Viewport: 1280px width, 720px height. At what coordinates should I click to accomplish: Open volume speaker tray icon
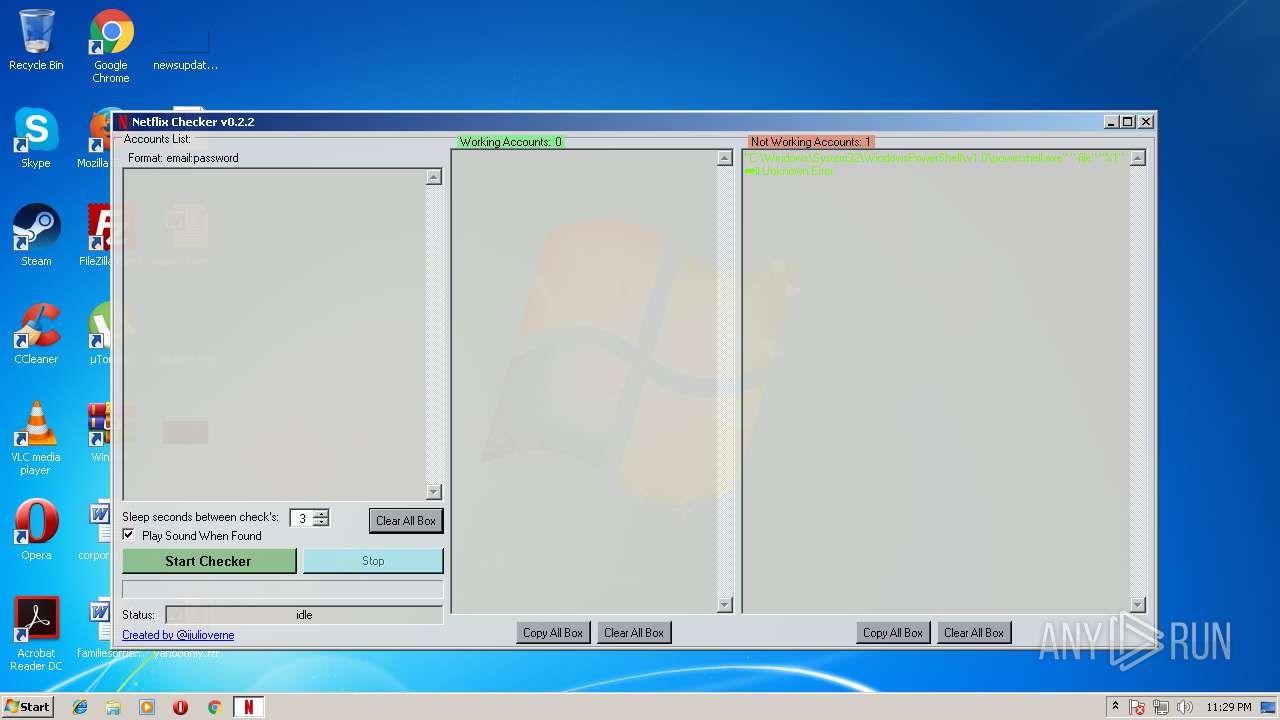click(1184, 707)
